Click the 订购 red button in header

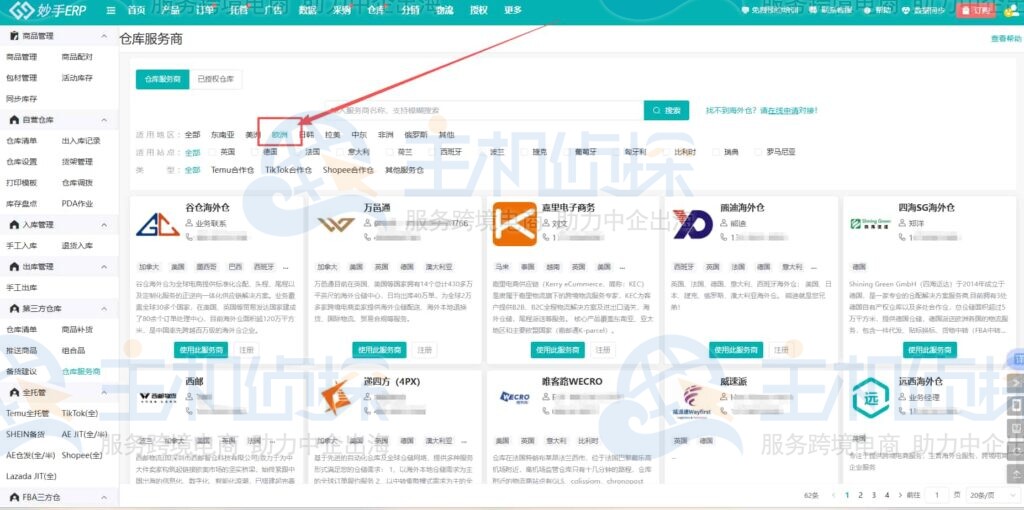[x=978, y=10]
